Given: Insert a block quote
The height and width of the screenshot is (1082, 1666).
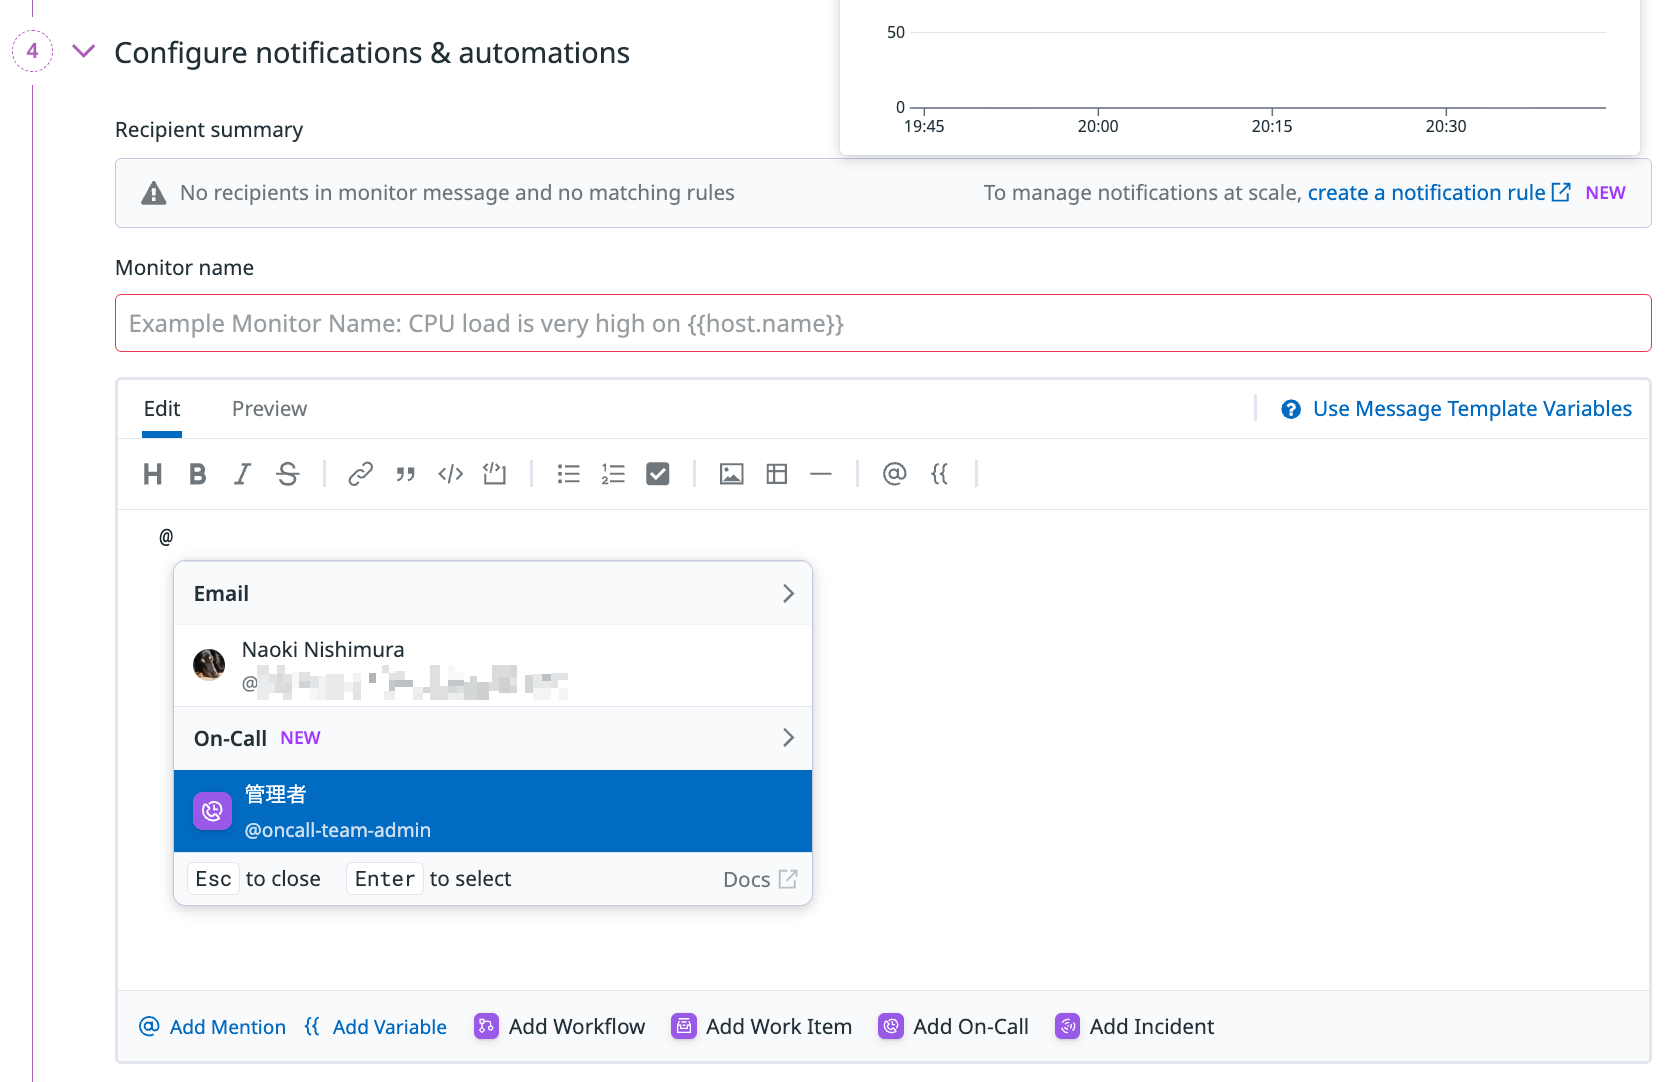Looking at the screenshot, I should point(405,474).
